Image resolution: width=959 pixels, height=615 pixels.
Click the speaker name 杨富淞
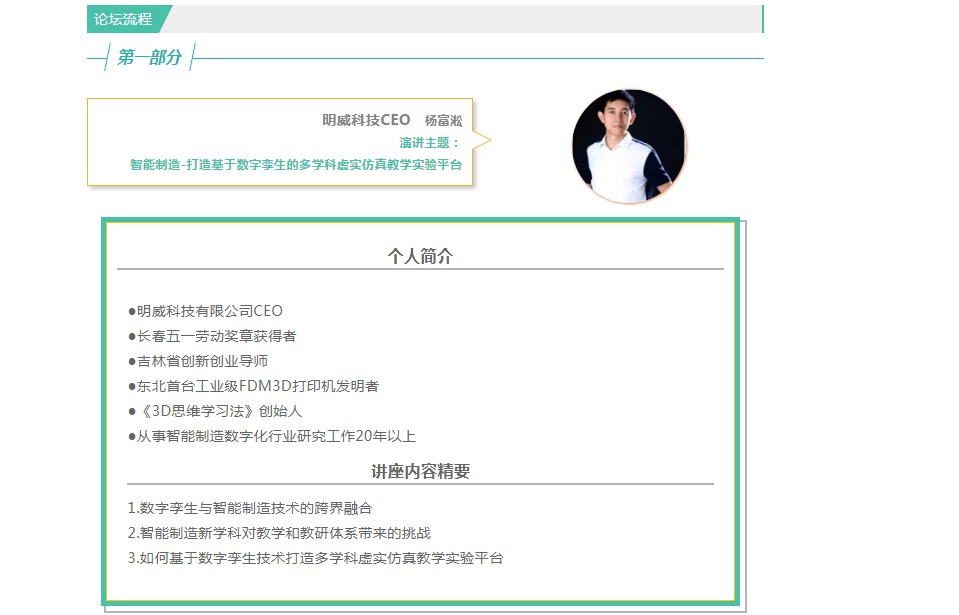coord(443,120)
